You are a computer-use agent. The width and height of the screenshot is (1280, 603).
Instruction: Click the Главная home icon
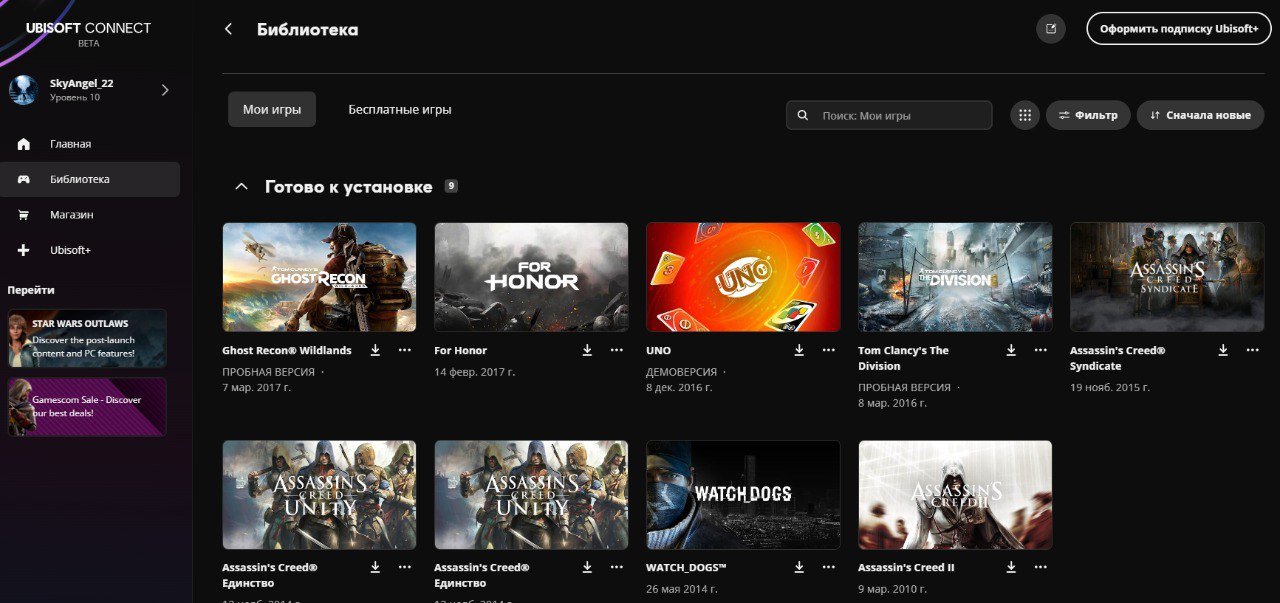(x=24, y=144)
